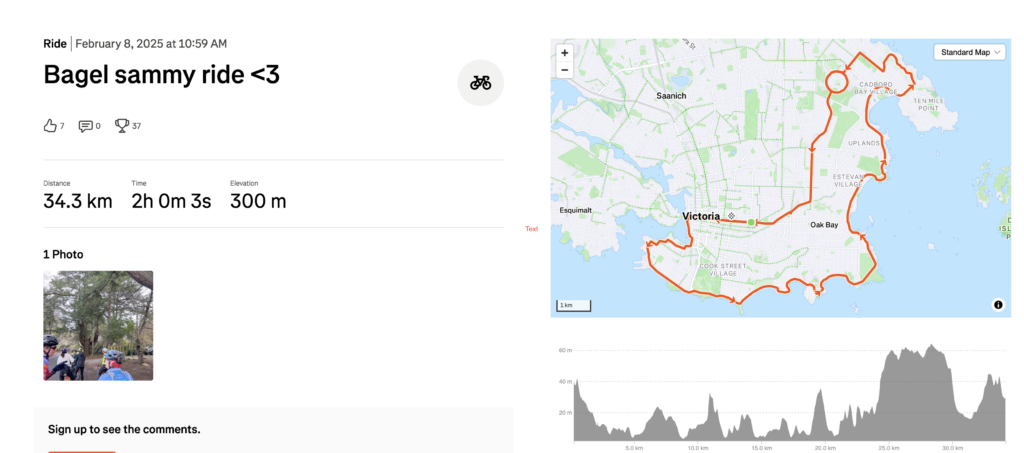Click the bicycle activity type icon
The image size is (1024, 453).
[480, 83]
